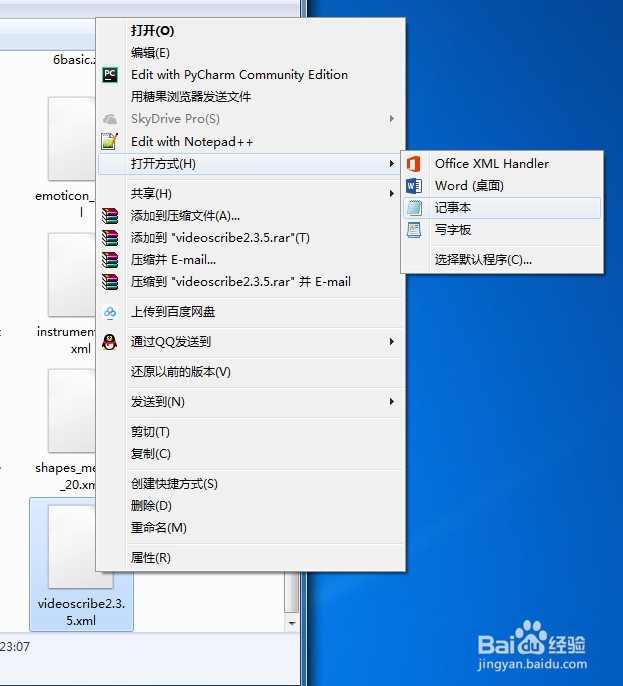Click explorer scrollbar down arrow
This screenshot has width=623, height=686.
[292, 623]
